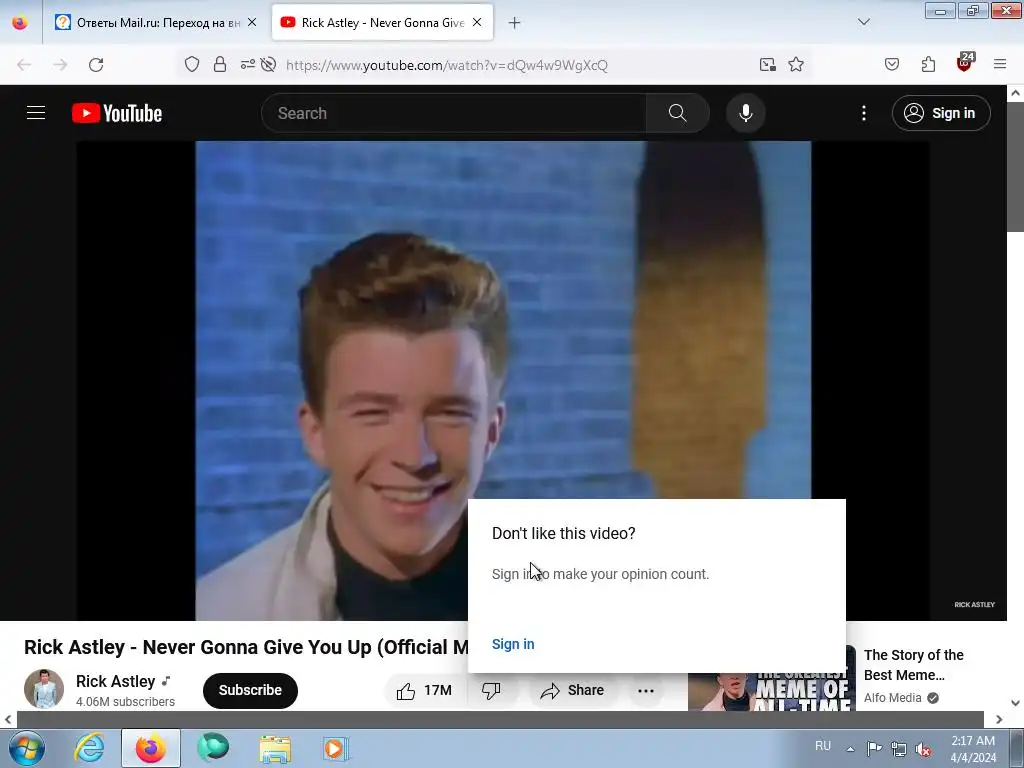Save page to Pocket
Viewport: 1024px width, 768px height.
tap(891, 65)
